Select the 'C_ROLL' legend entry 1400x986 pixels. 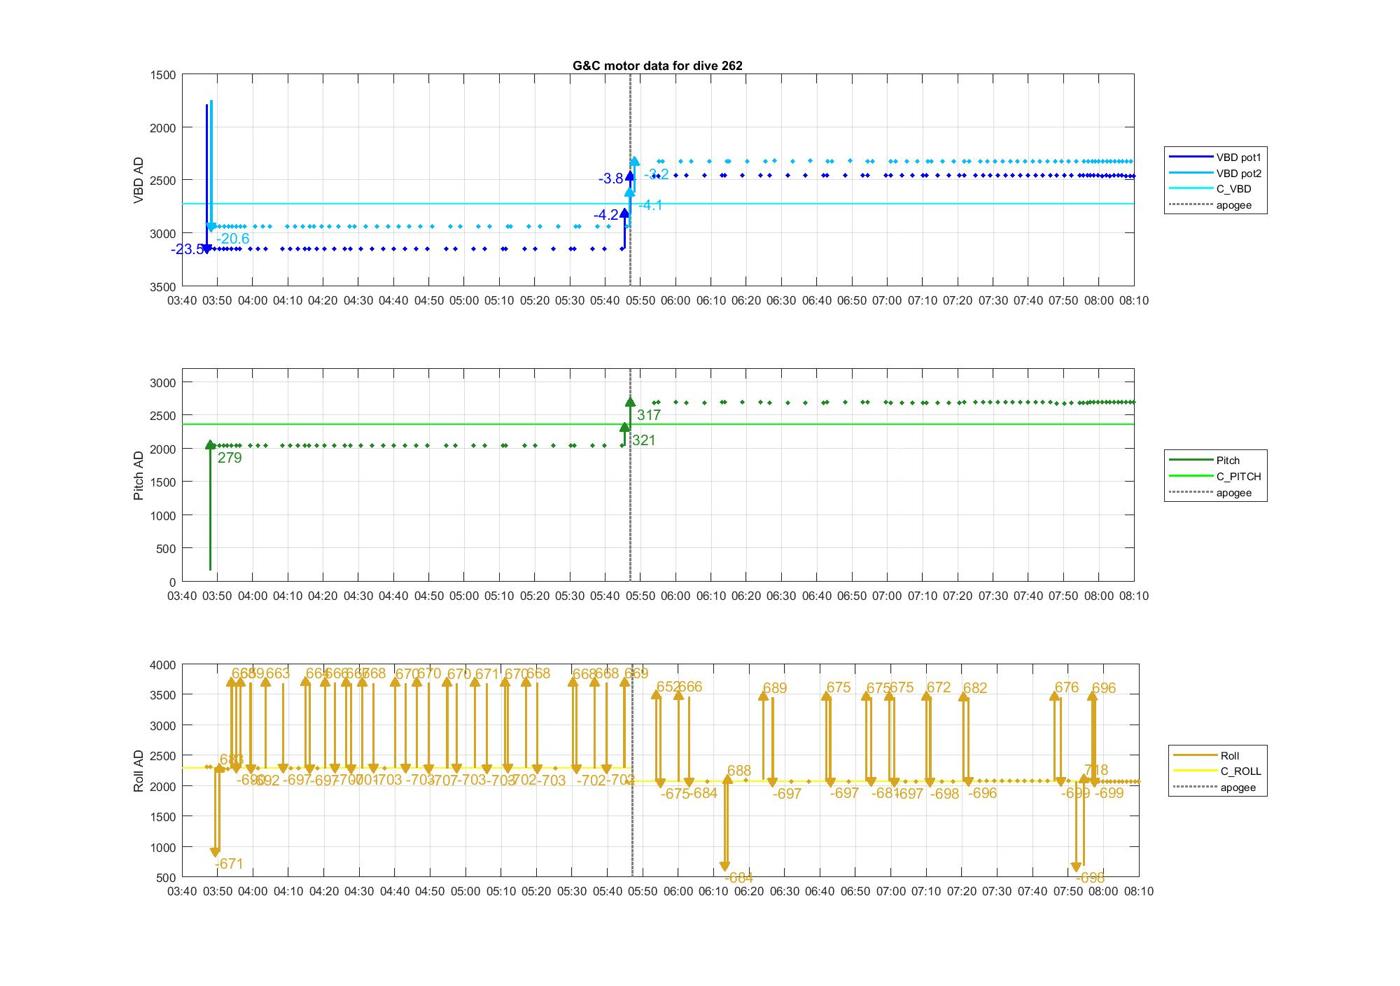point(1240,771)
